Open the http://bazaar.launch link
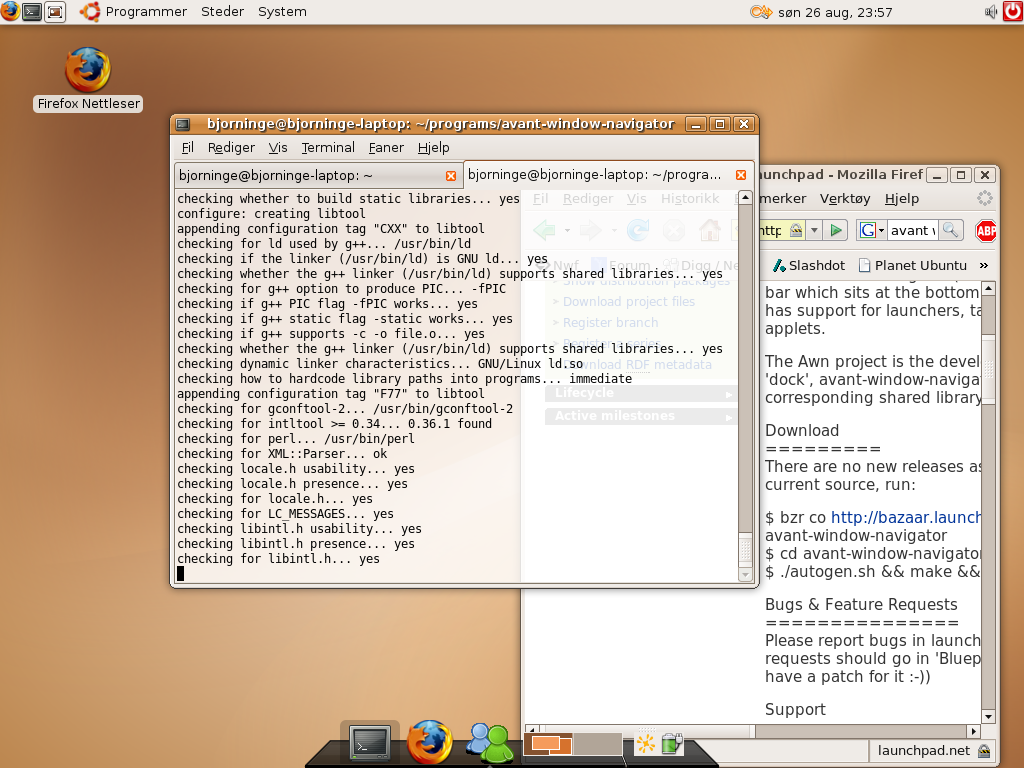Viewport: 1024px width, 768px height. [x=905, y=517]
